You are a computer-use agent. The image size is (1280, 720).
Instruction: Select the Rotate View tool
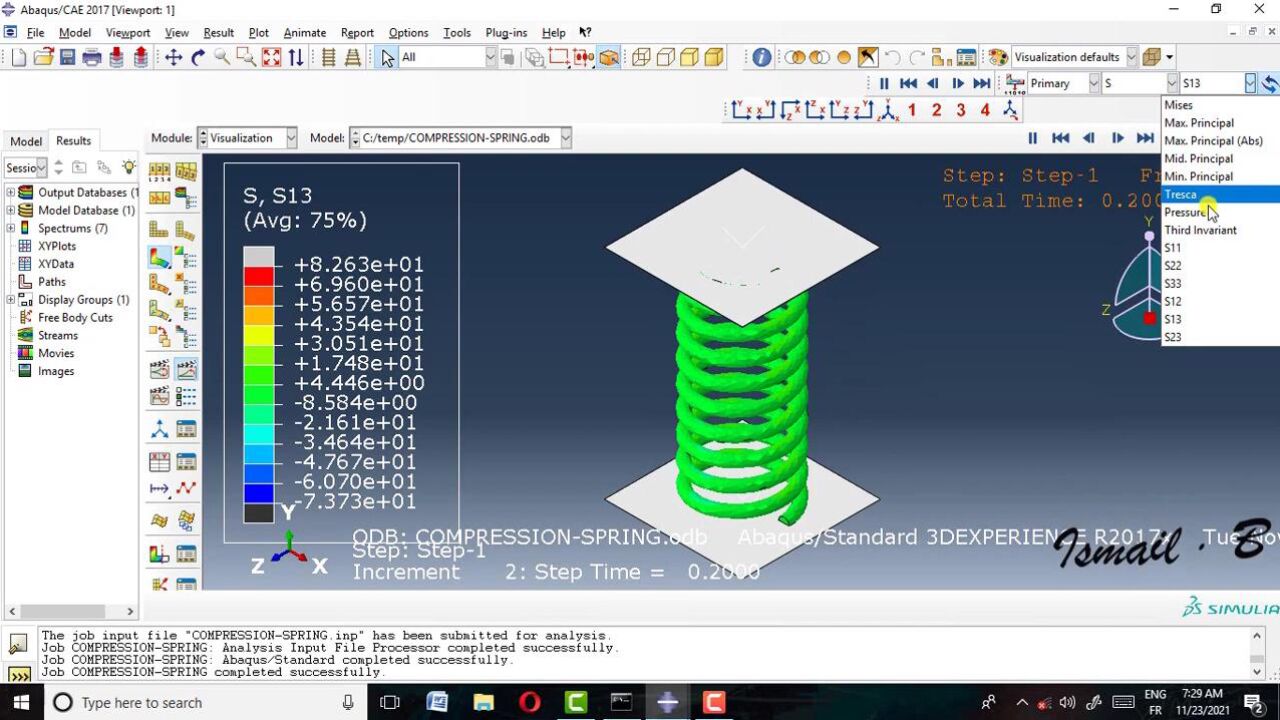coord(198,58)
